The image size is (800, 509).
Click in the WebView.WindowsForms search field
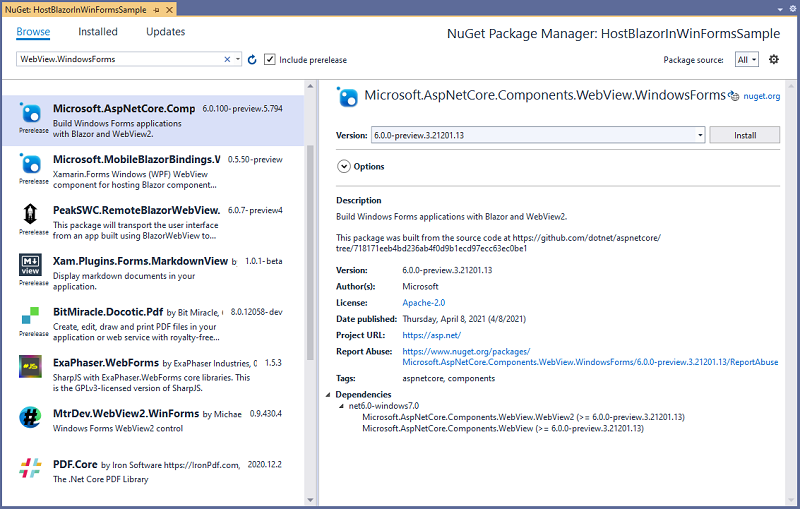pos(120,59)
